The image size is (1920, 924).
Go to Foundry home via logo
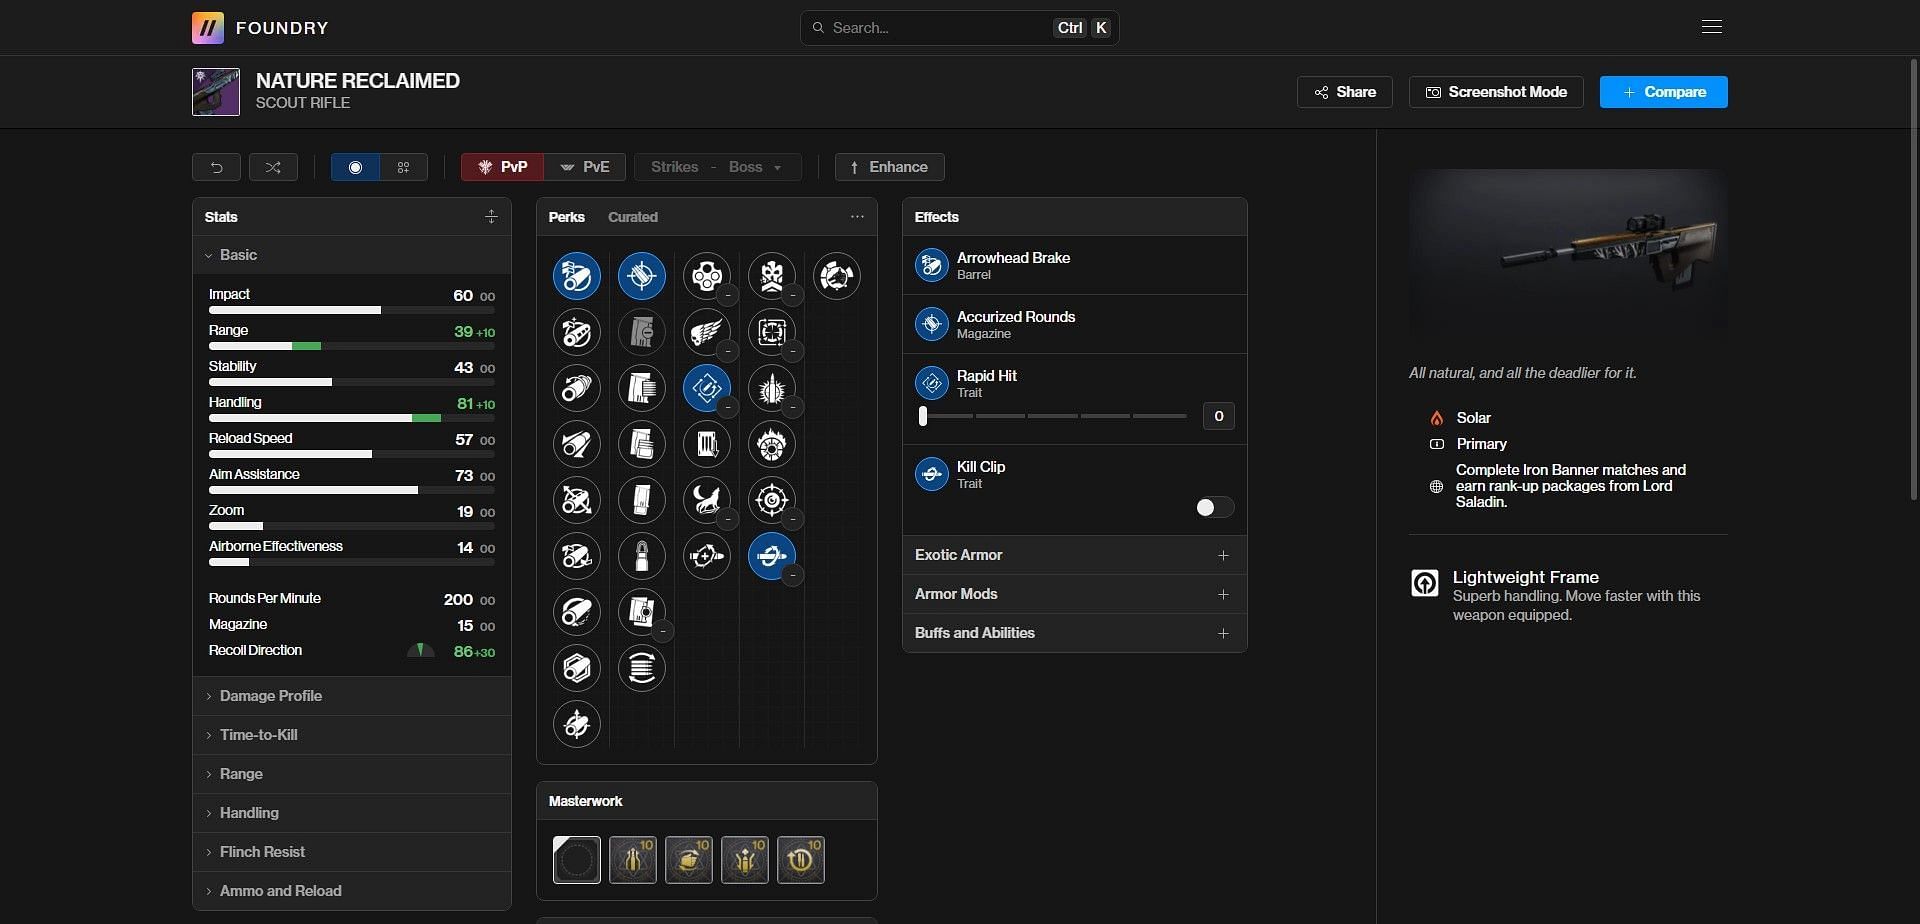tap(260, 28)
